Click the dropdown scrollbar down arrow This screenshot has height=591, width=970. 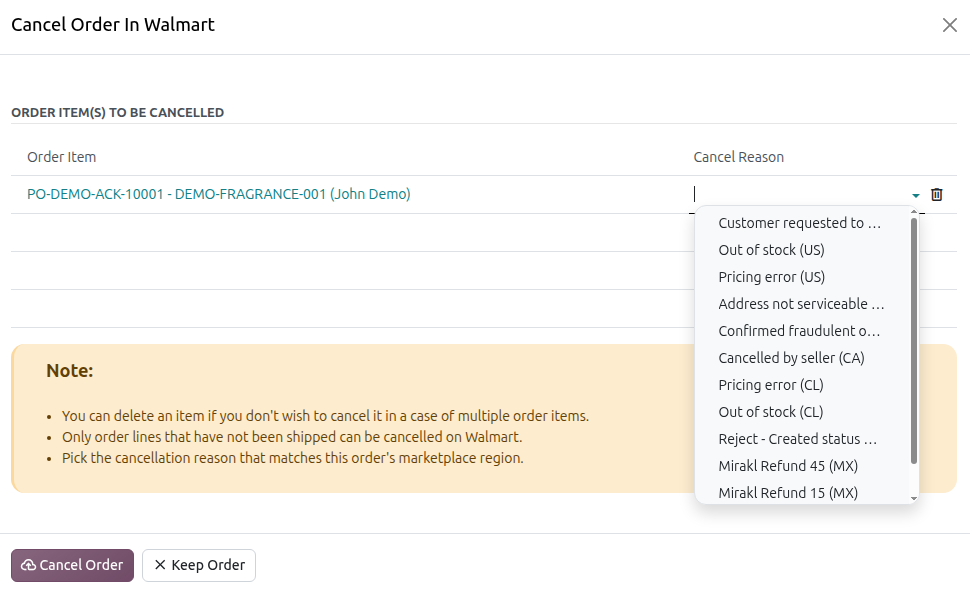coord(914,499)
